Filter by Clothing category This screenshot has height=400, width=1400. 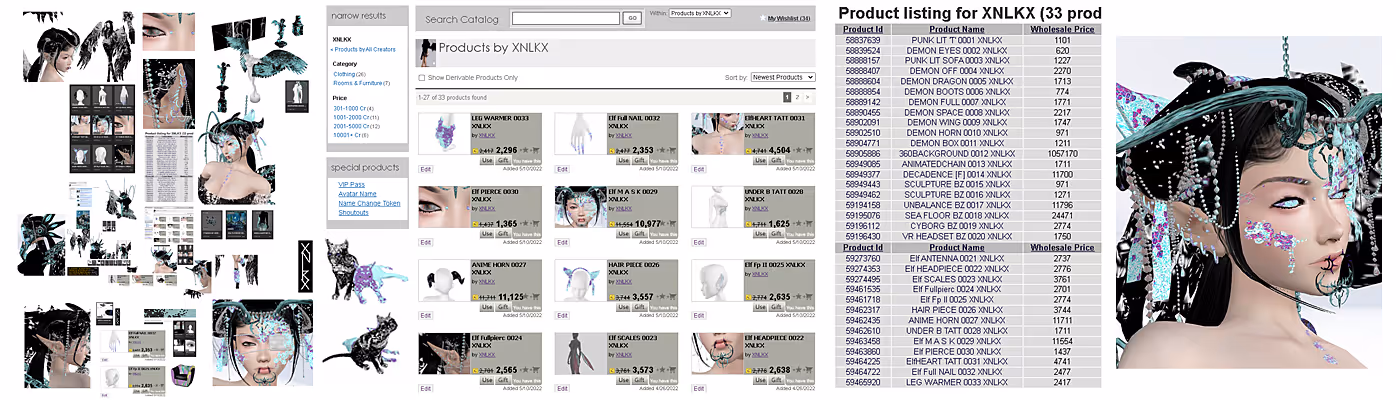344,74
